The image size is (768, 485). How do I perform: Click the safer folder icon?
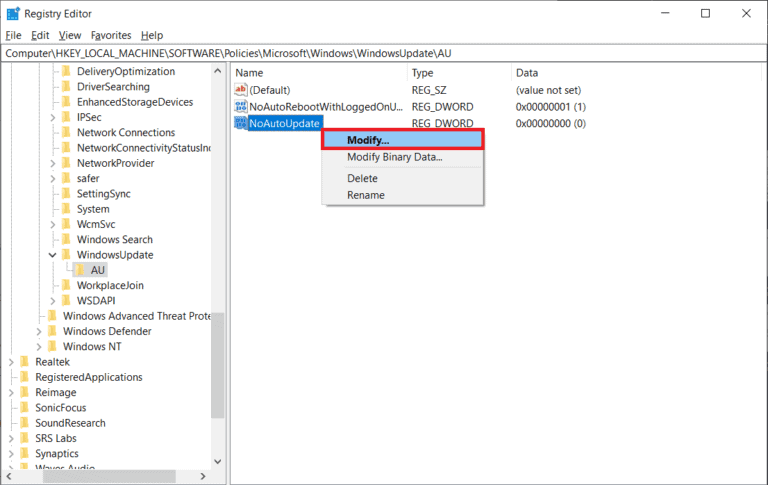point(67,178)
